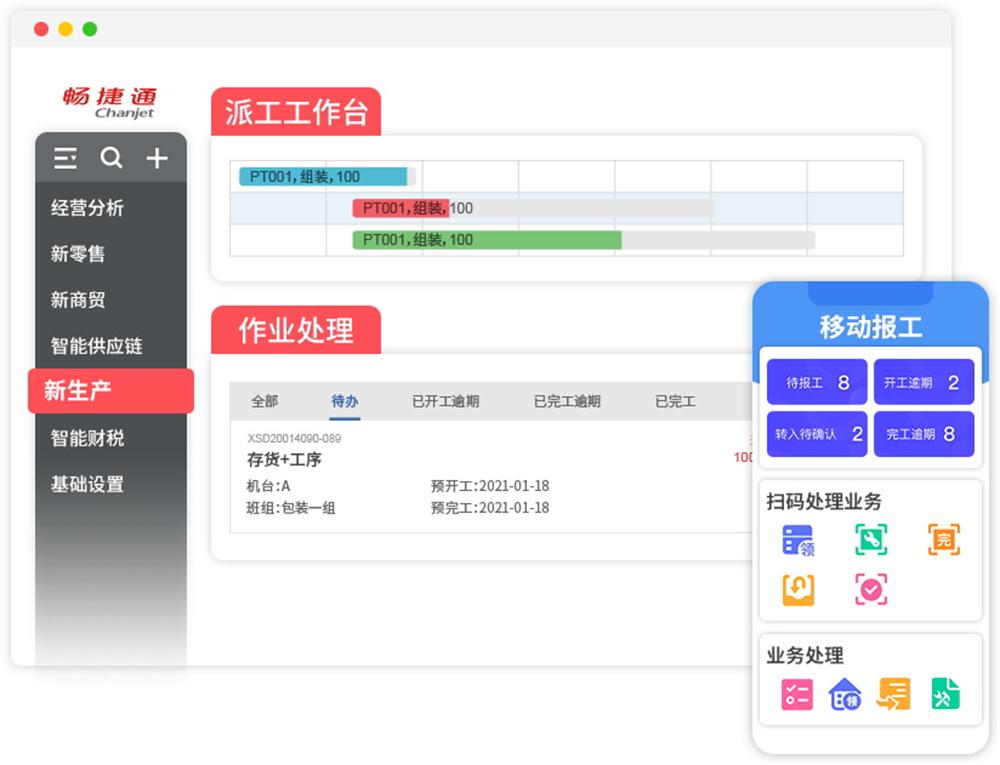Switch to the 已开工逾期 tab

445,401
